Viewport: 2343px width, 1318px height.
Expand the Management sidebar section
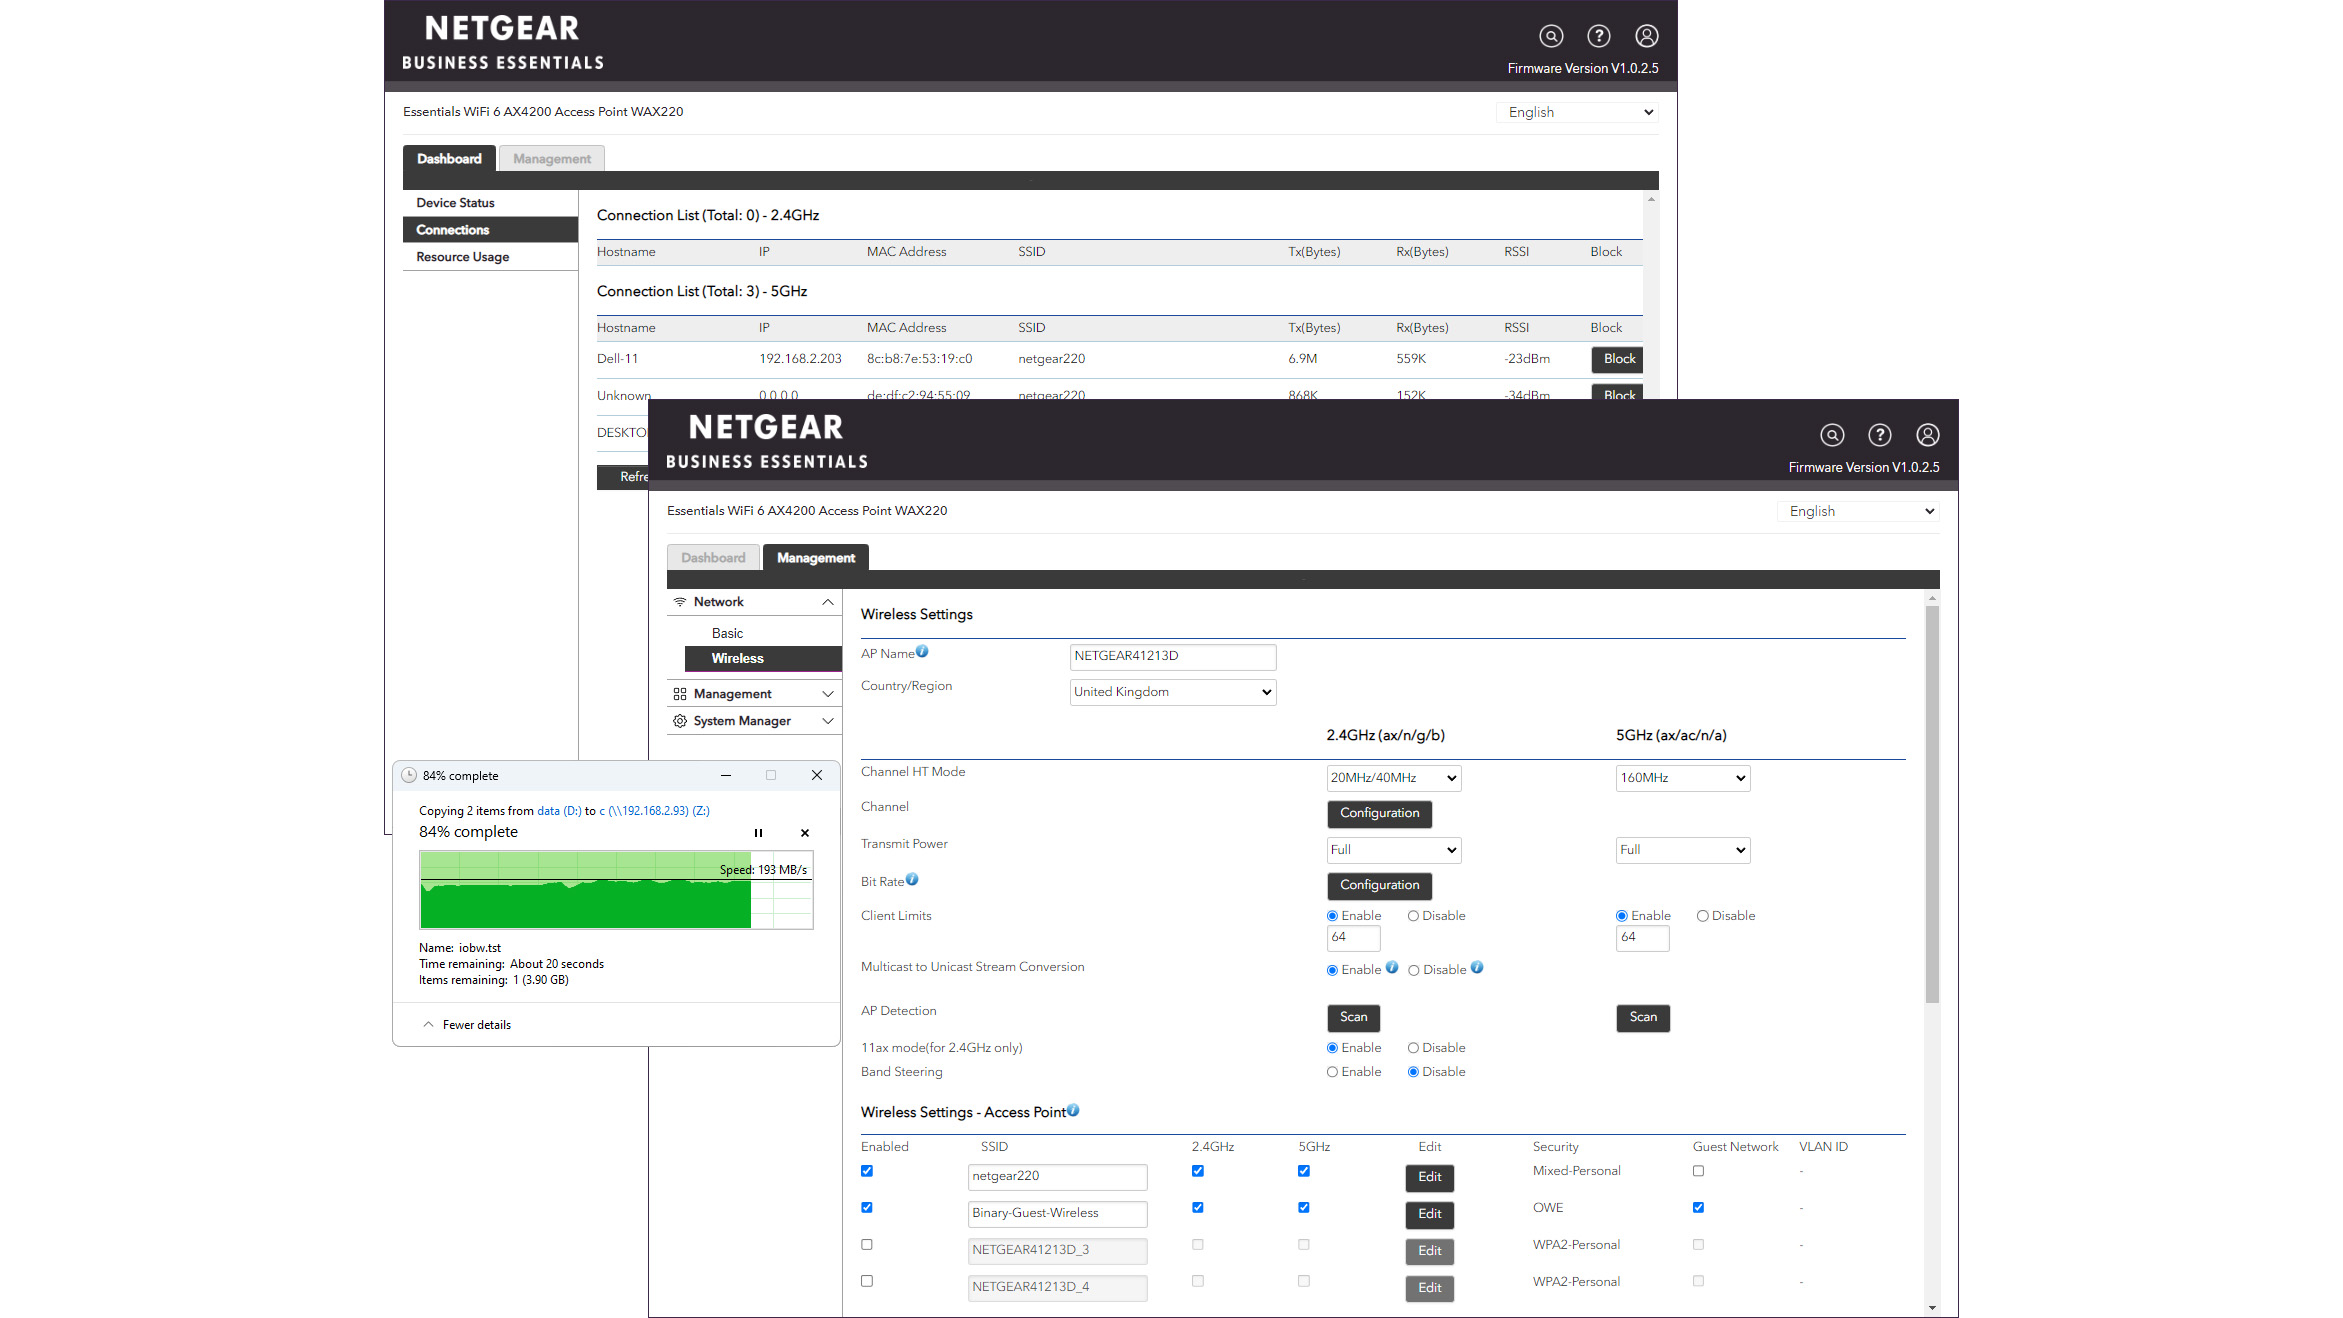click(x=827, y=694)
